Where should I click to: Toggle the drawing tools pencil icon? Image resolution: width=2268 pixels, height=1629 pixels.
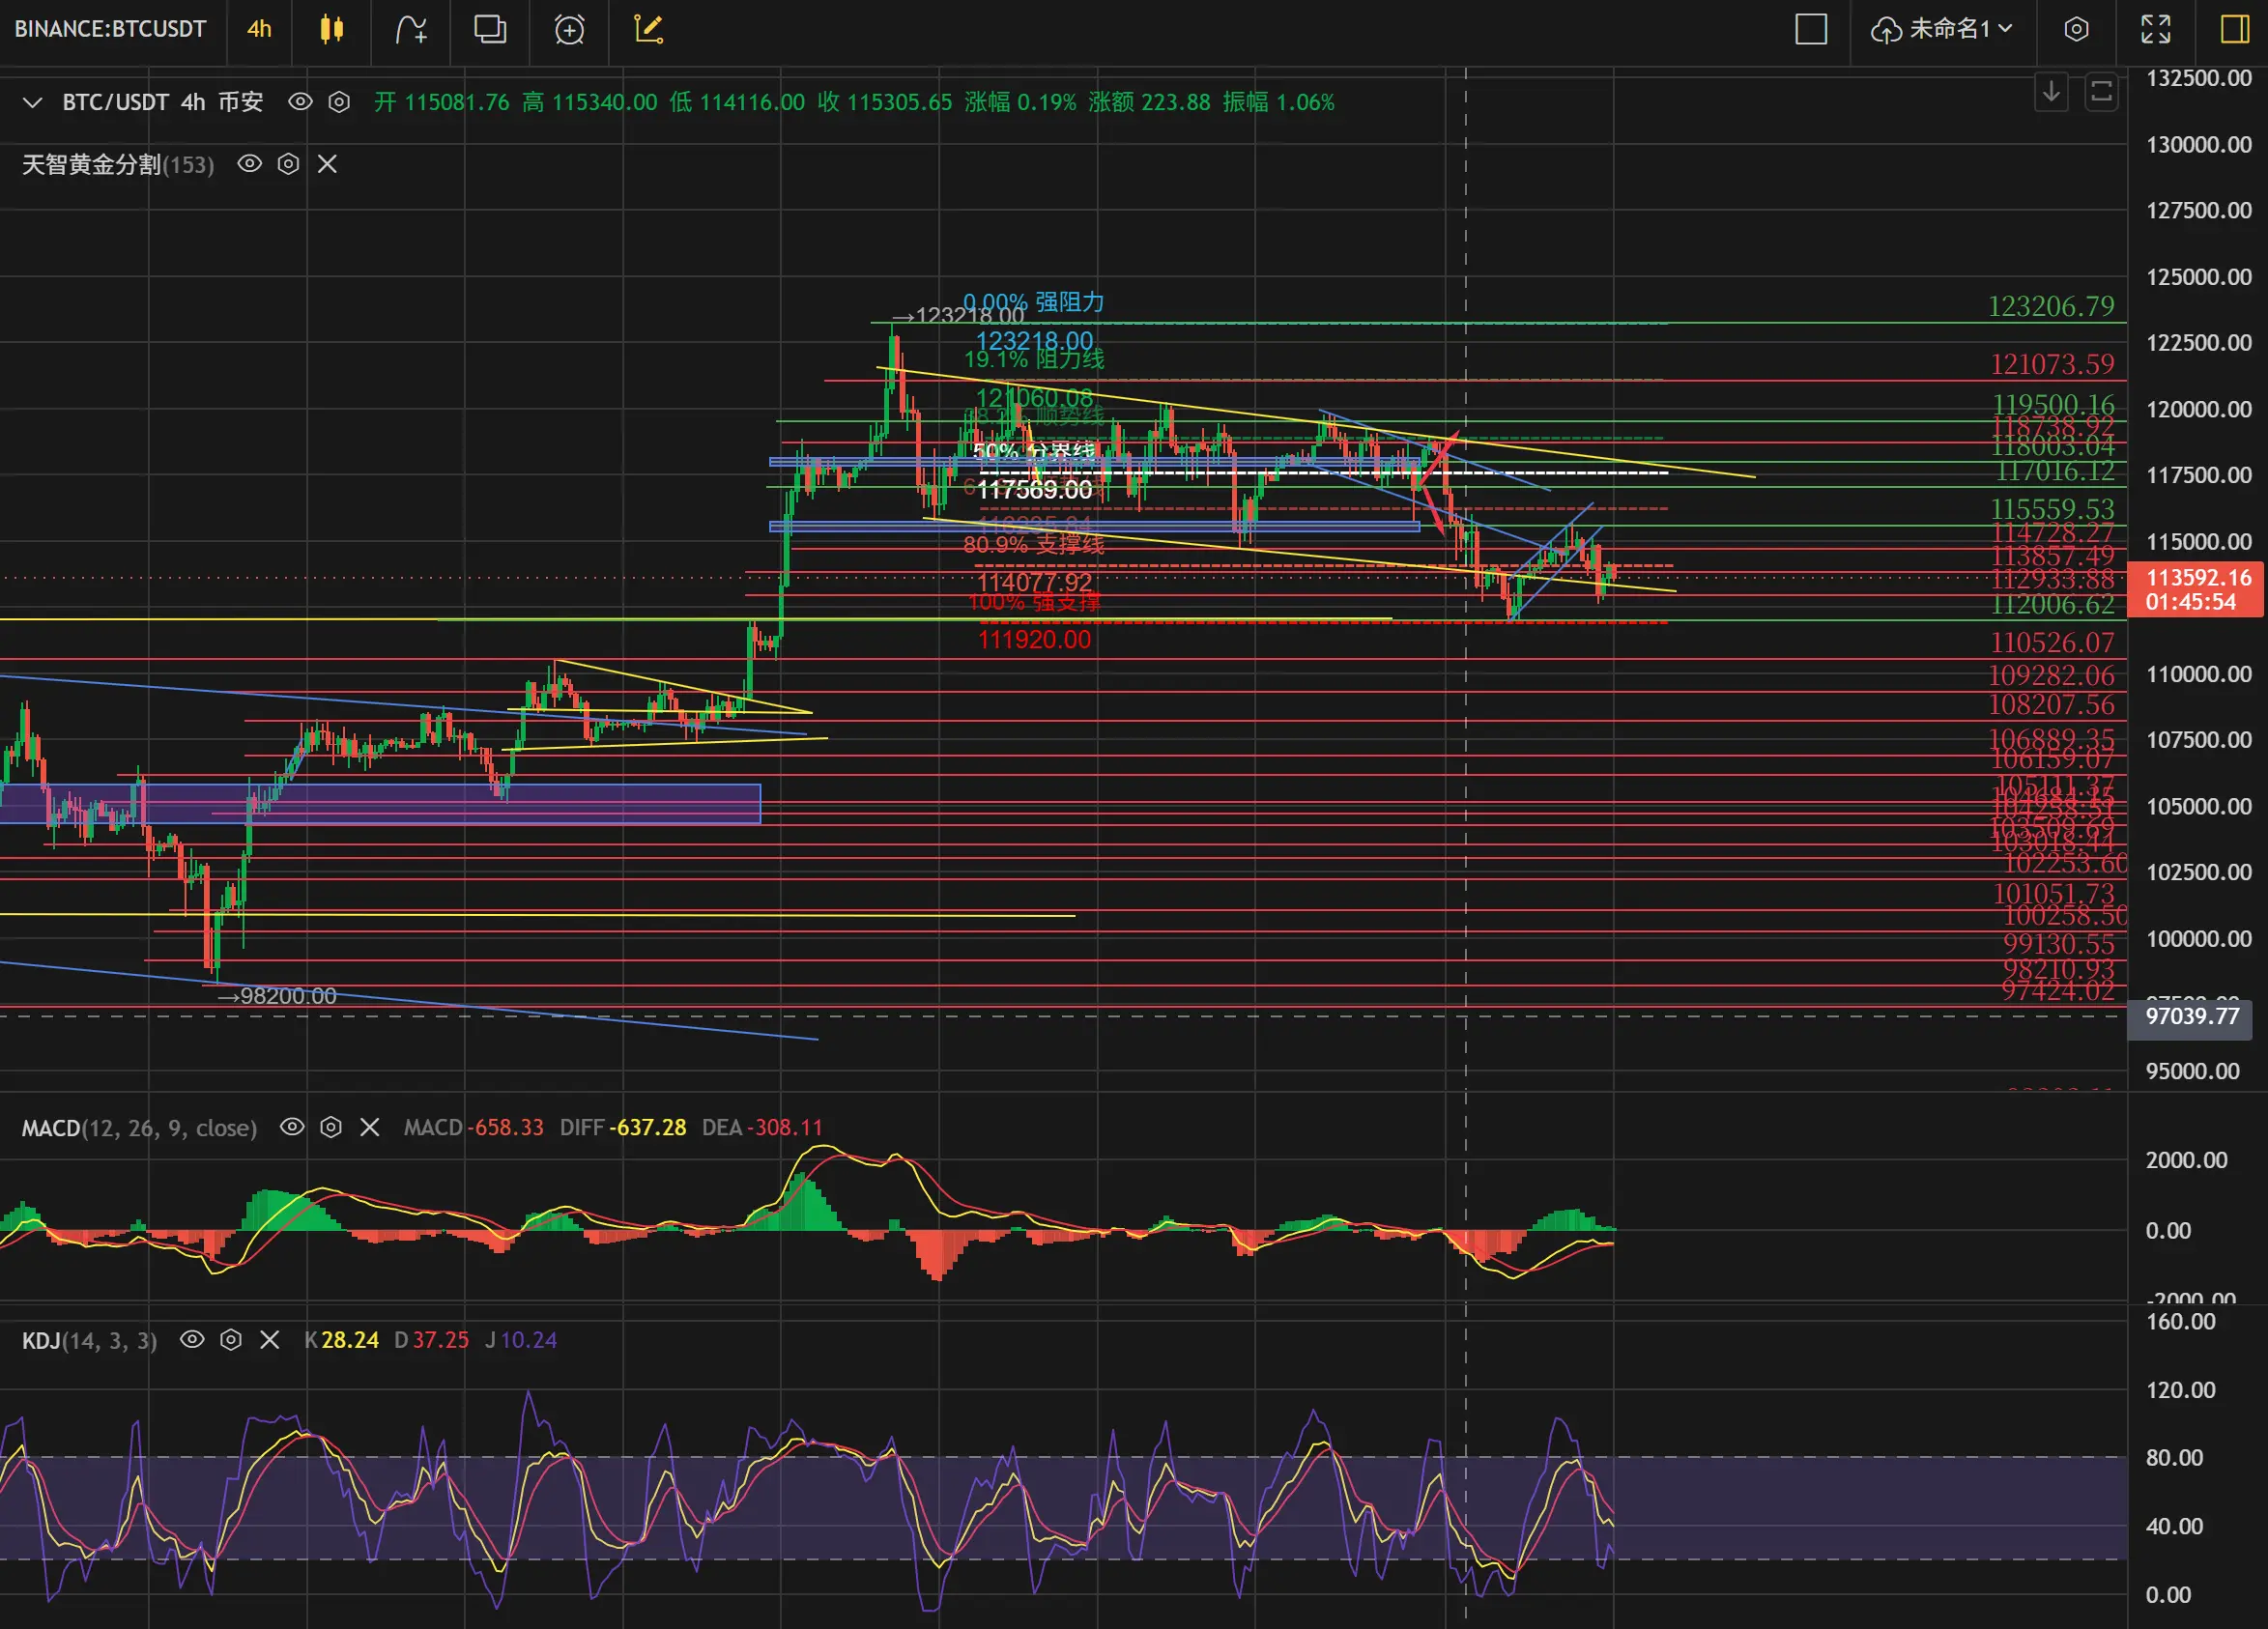[649, 29]
